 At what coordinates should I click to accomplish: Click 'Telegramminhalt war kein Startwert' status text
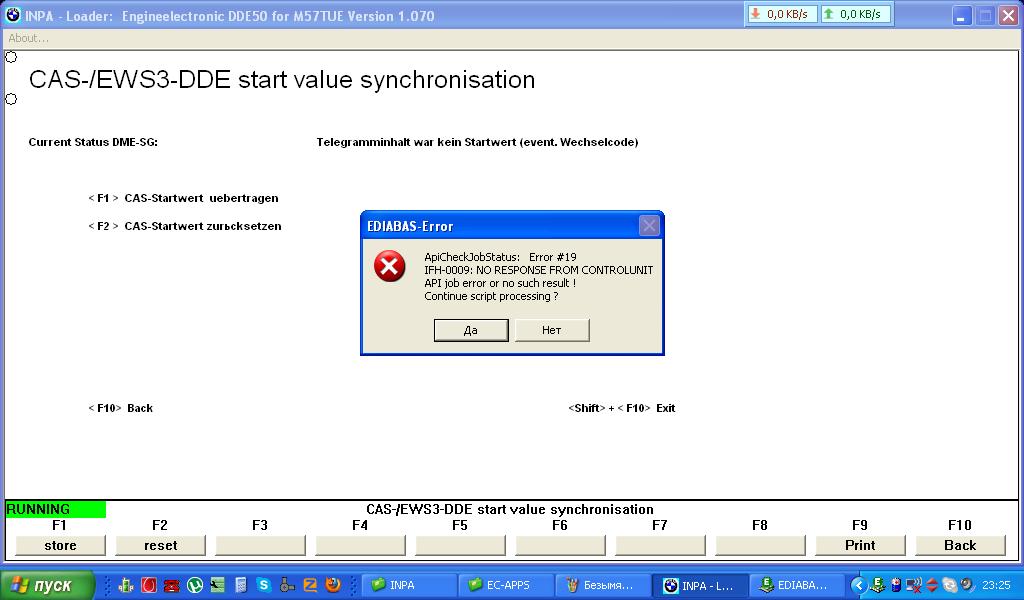pos(477,142)
